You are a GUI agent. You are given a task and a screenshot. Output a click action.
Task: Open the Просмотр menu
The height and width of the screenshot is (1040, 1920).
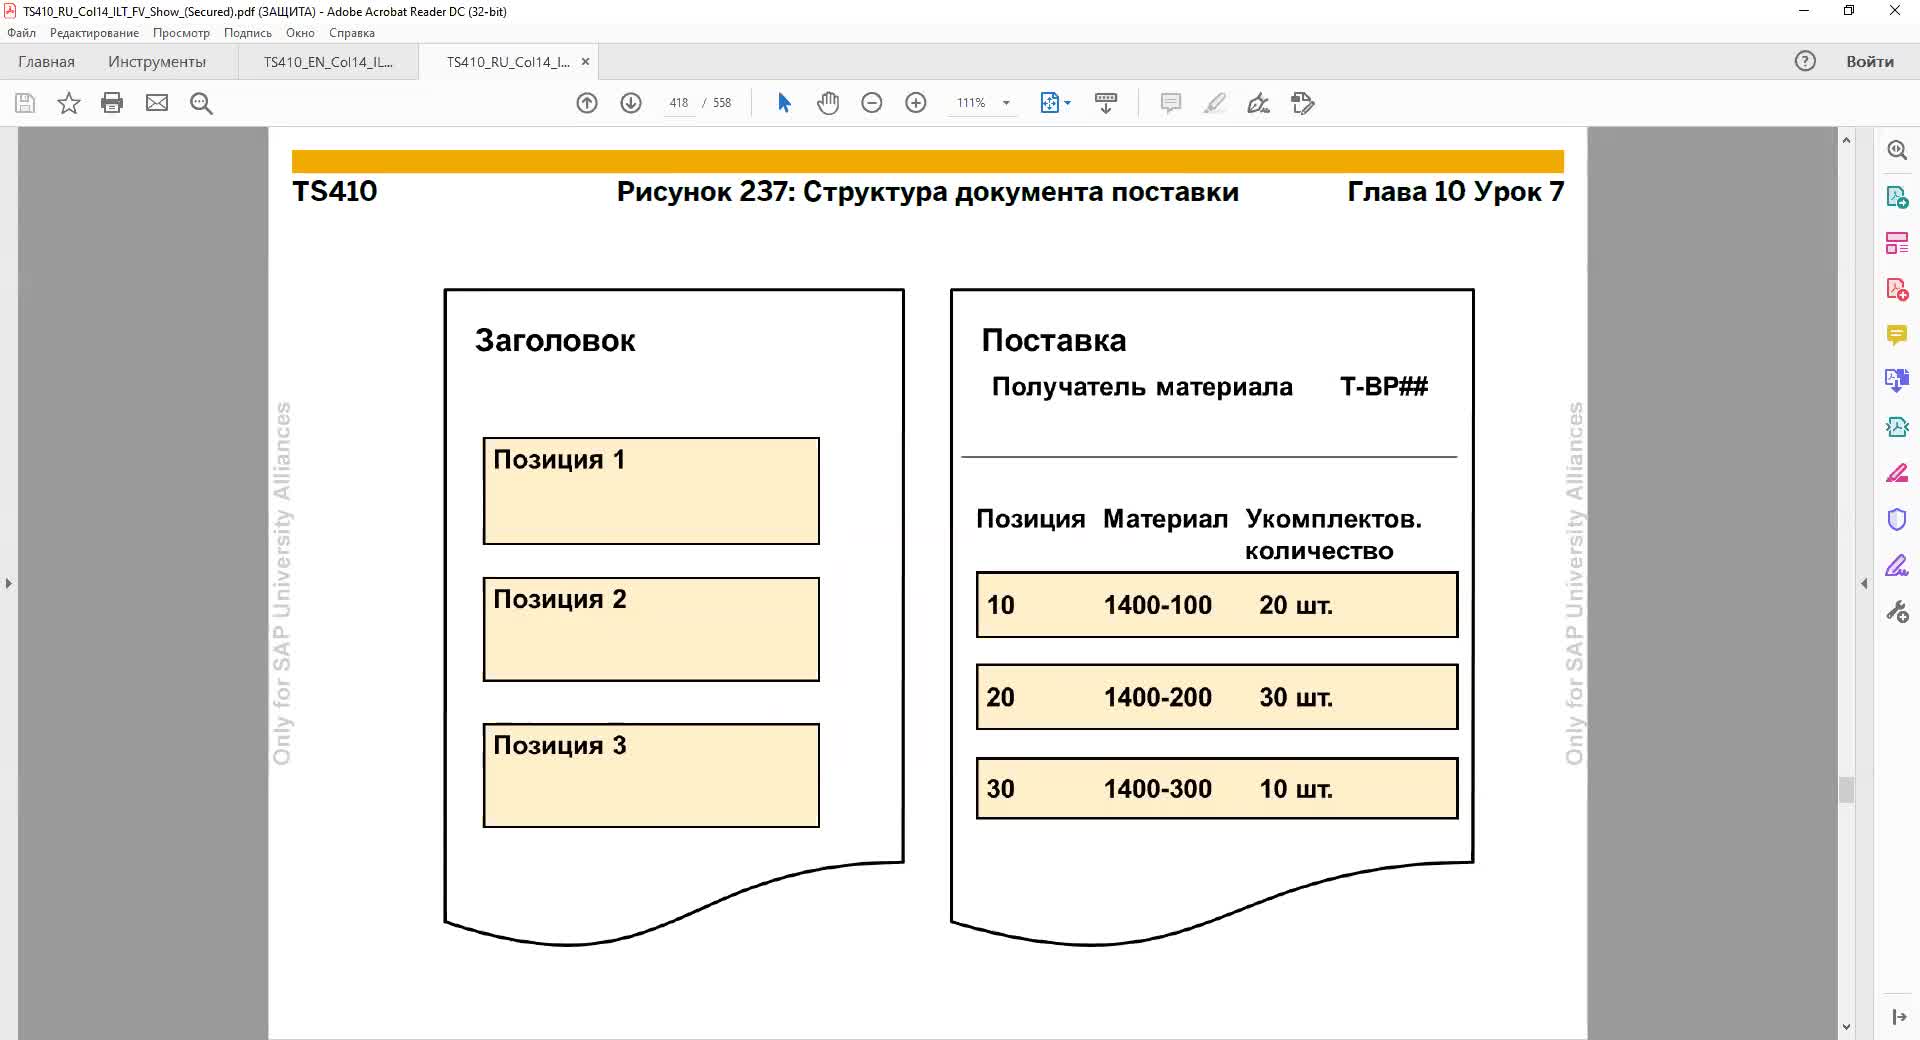181,33
